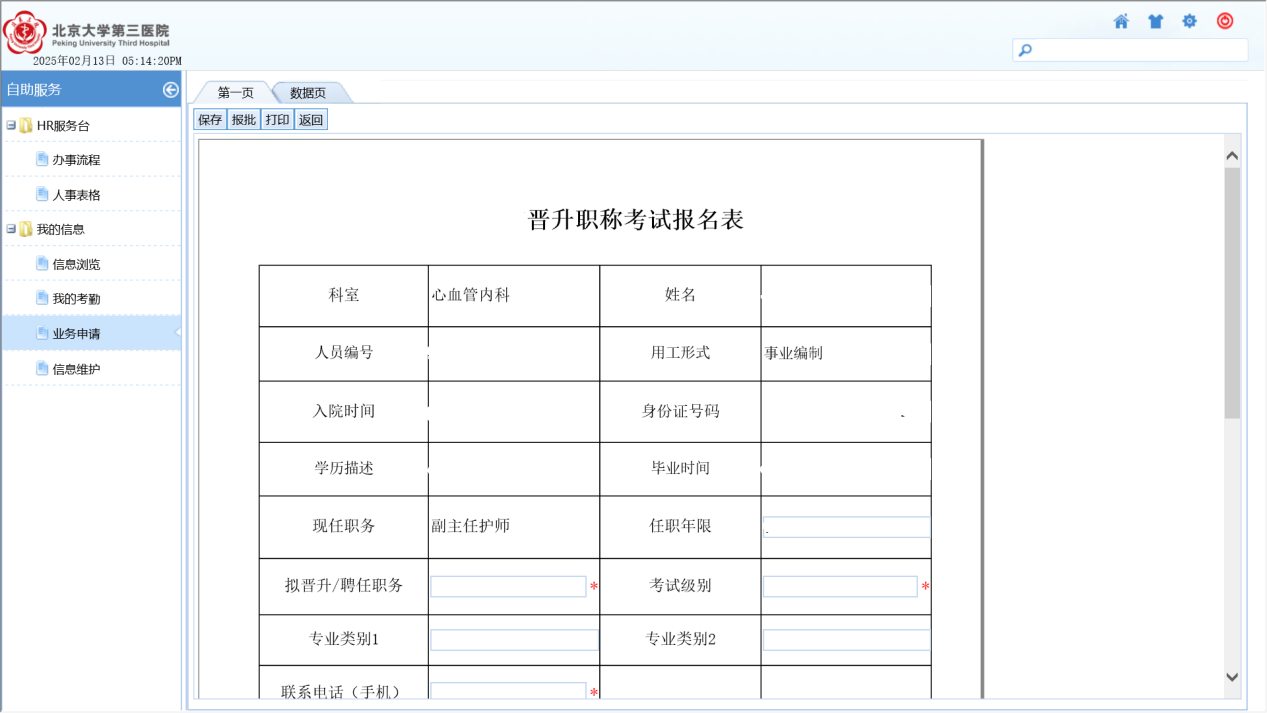1267x713 pixels.
Task: Click the magnifier search icon
Action: (1025, 50)
